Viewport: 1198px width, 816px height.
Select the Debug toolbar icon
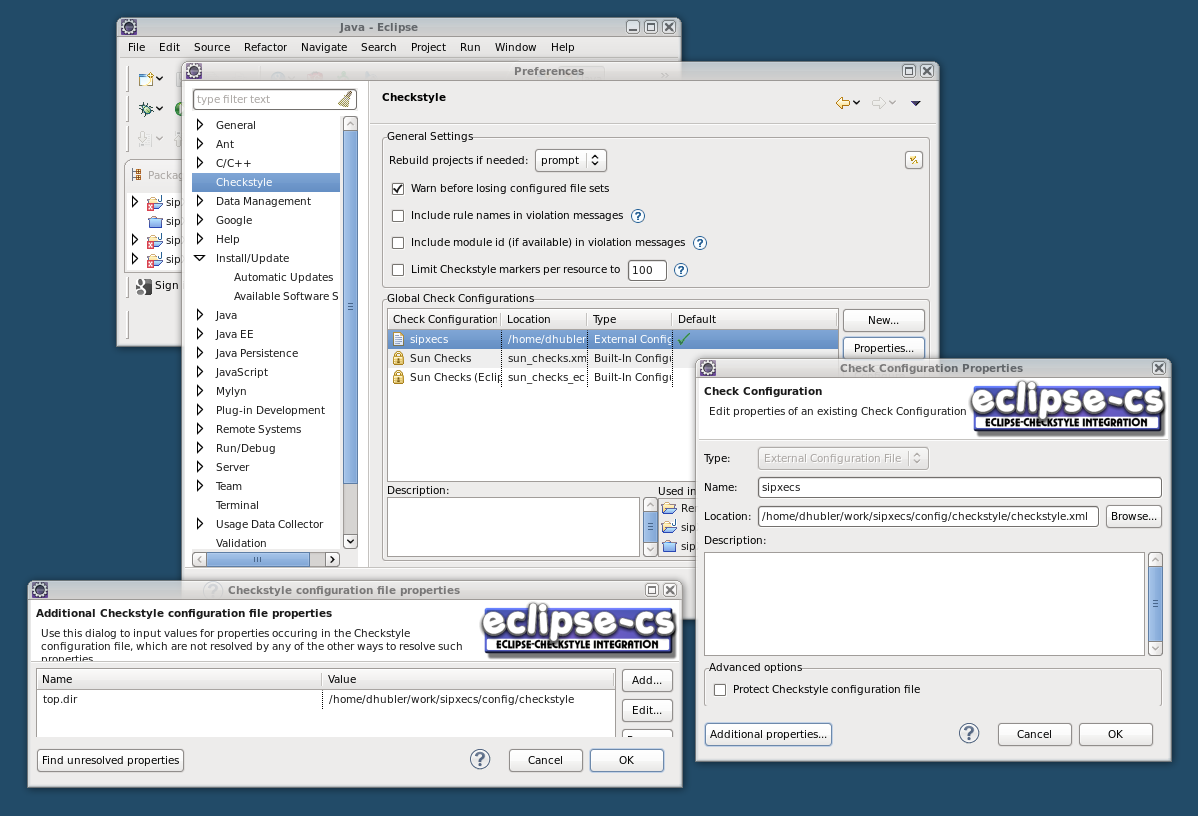click(146, 109)
